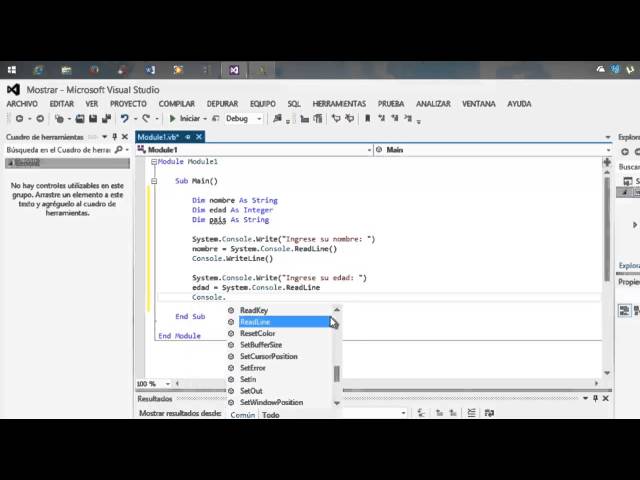The image size is (640, 480).
Task: Open Cuadro de herramientas window options arrow
Action: (x=104, y=137)
